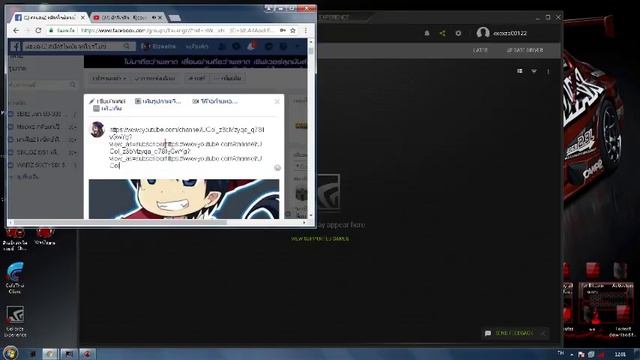Open GeForce Experience settings gear
The width and height of the screenshot is (640, 360).
(x=458, y=33)
